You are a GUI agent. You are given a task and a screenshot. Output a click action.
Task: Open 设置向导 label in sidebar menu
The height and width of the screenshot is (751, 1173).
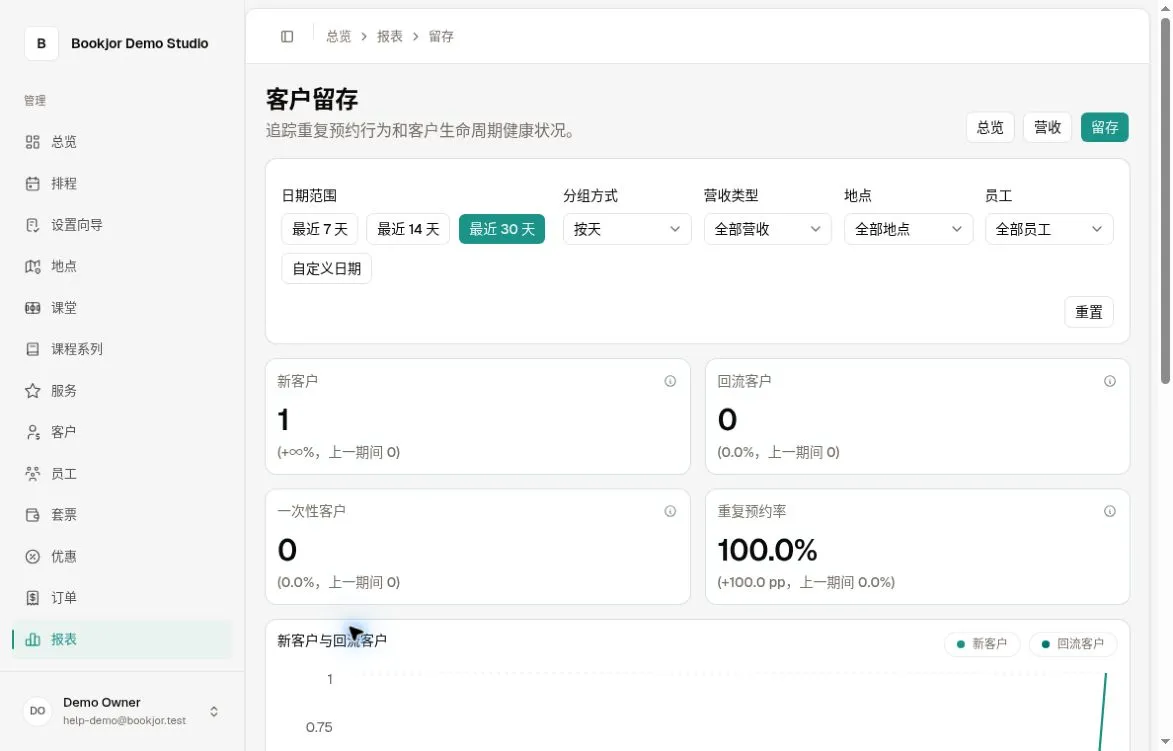click(x=77, y=225)
